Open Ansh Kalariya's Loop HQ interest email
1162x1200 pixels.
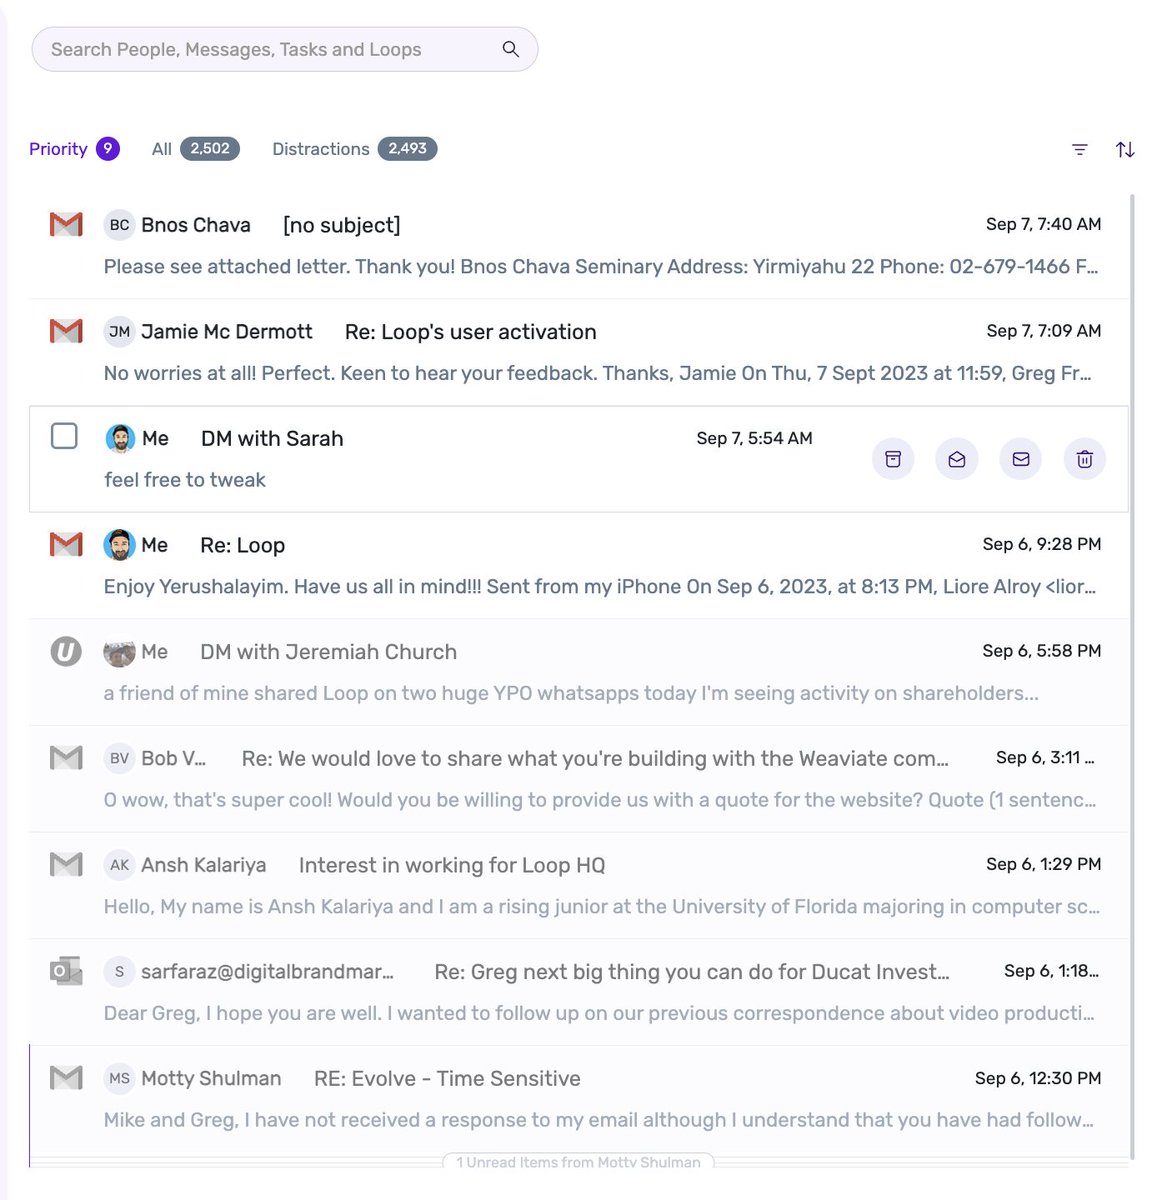[451, 864]
